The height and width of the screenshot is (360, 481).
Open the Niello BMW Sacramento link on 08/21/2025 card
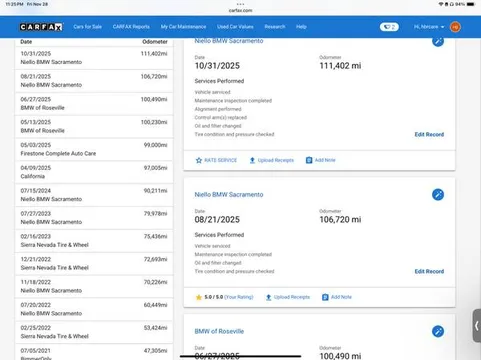click(x=229, y=194)
